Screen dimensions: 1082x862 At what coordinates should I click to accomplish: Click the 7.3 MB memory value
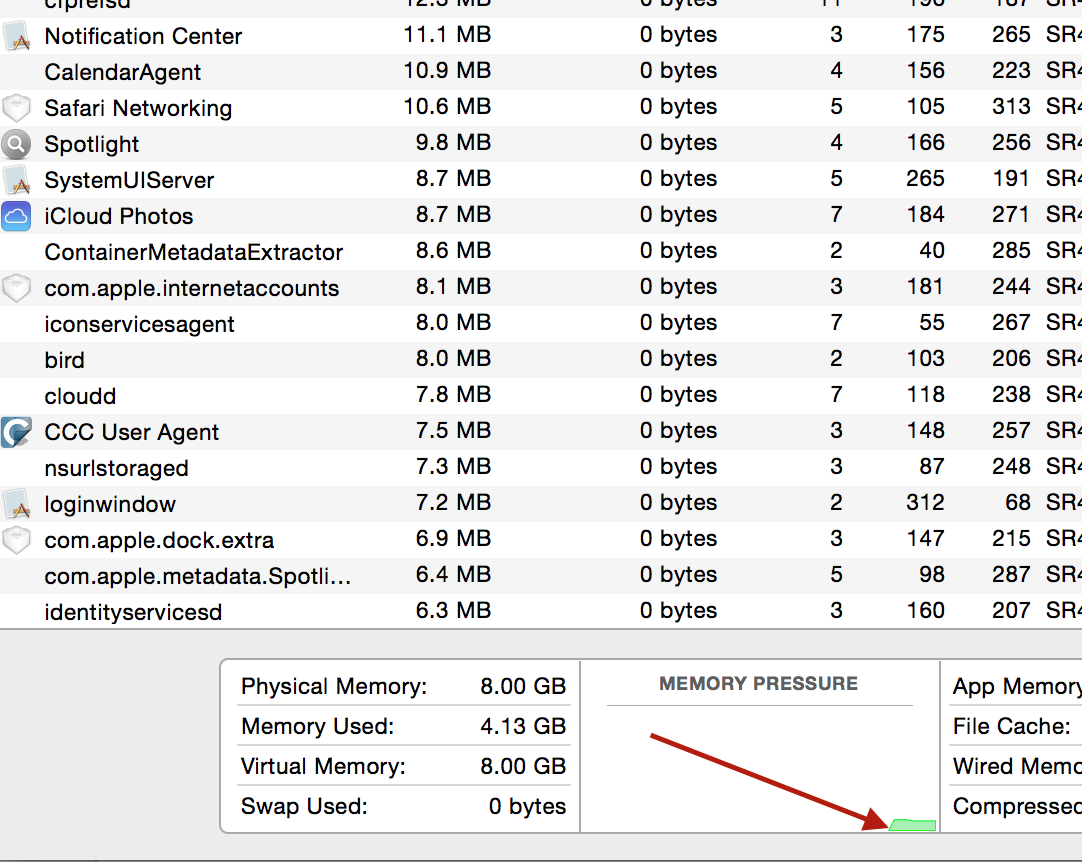(453, 467)
